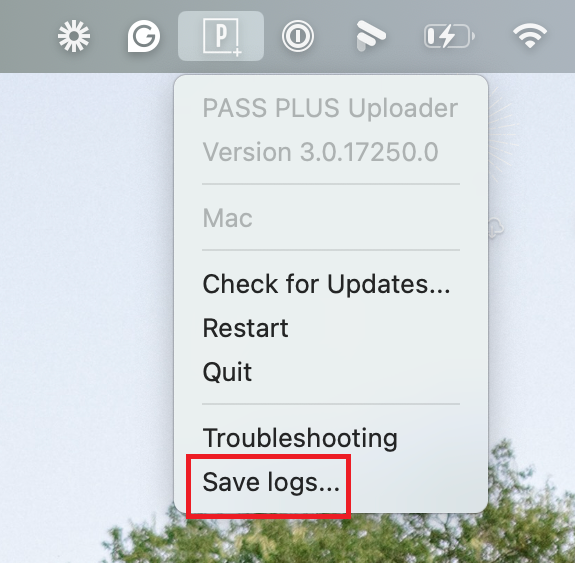Click the slanted stripes menu bar icon
Screen dimensions: 575x563
pos(371,36)
